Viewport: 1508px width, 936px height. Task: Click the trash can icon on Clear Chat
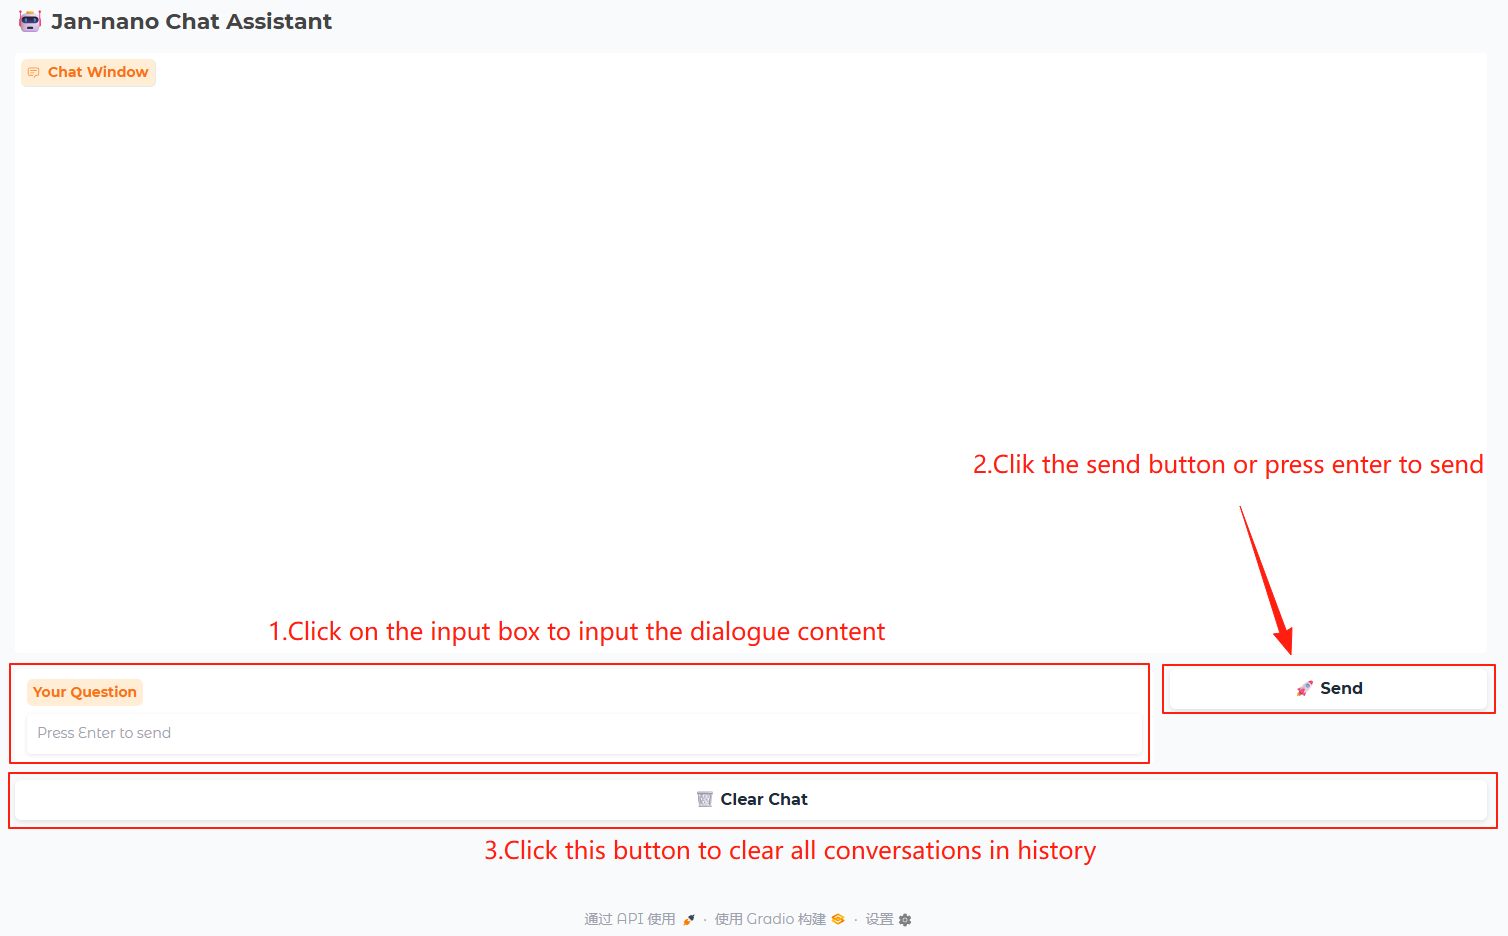pos(705,799)
